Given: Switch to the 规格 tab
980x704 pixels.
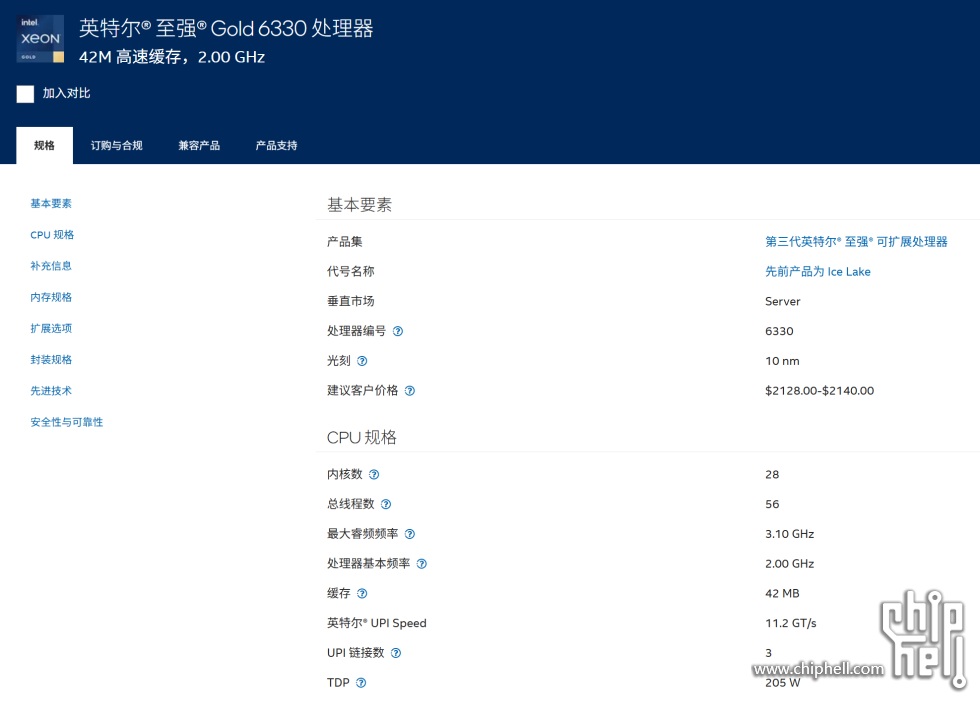Looking at the screenshot, I should click(x=44, y=146).
